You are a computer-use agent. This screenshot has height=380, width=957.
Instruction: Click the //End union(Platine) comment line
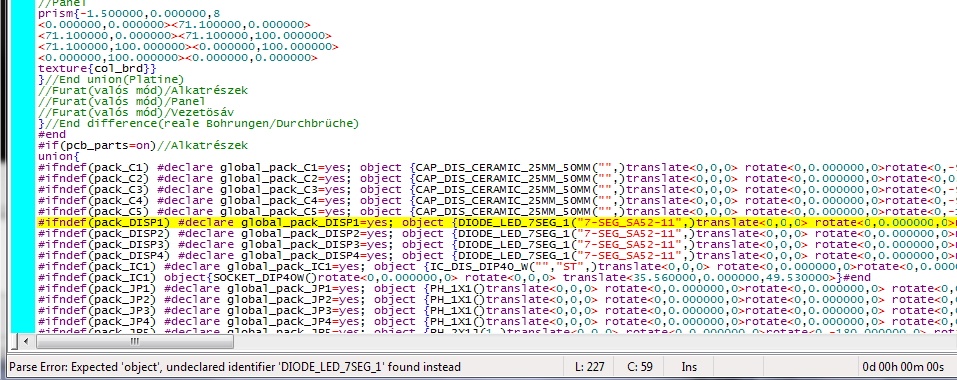pos(110,79)
